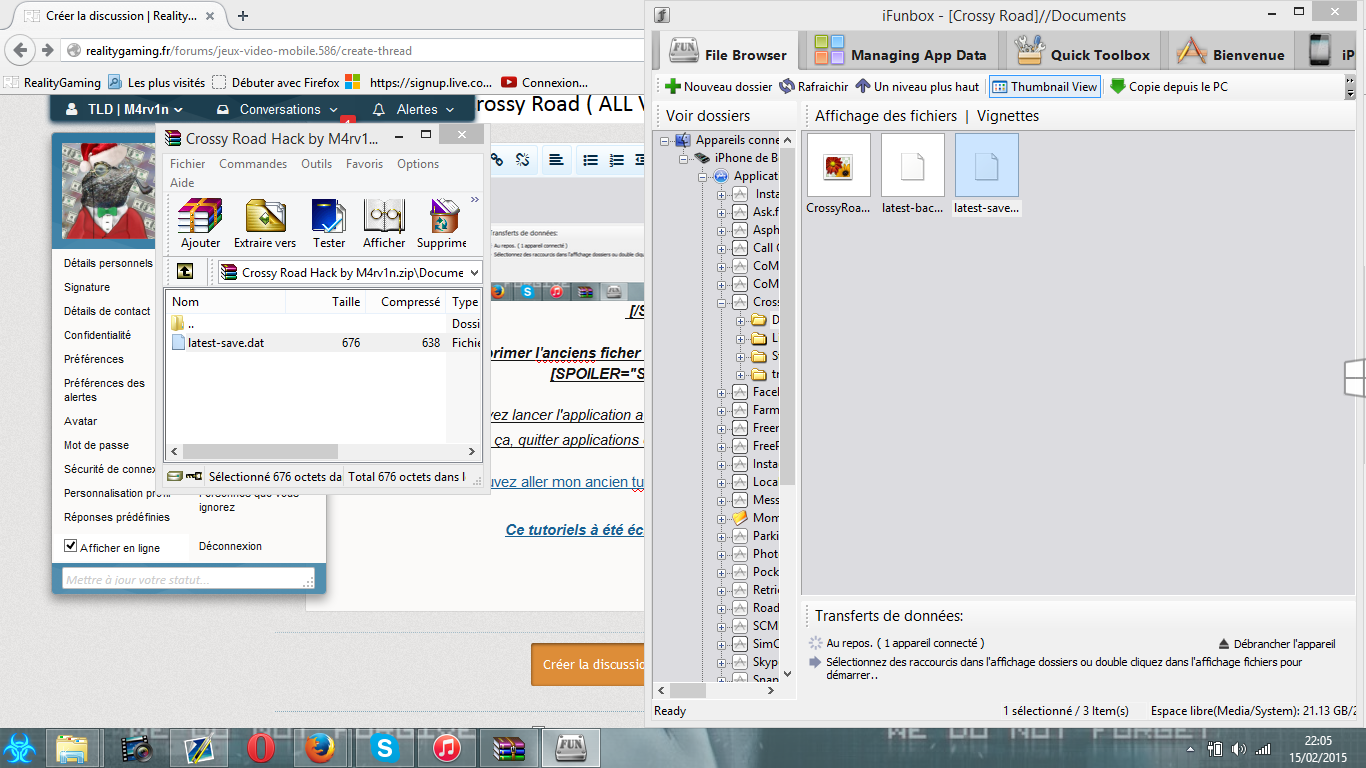Switch to the Bienvenue tab
The width and height of the screenshot is (1366, 768).
[1230, 52]
